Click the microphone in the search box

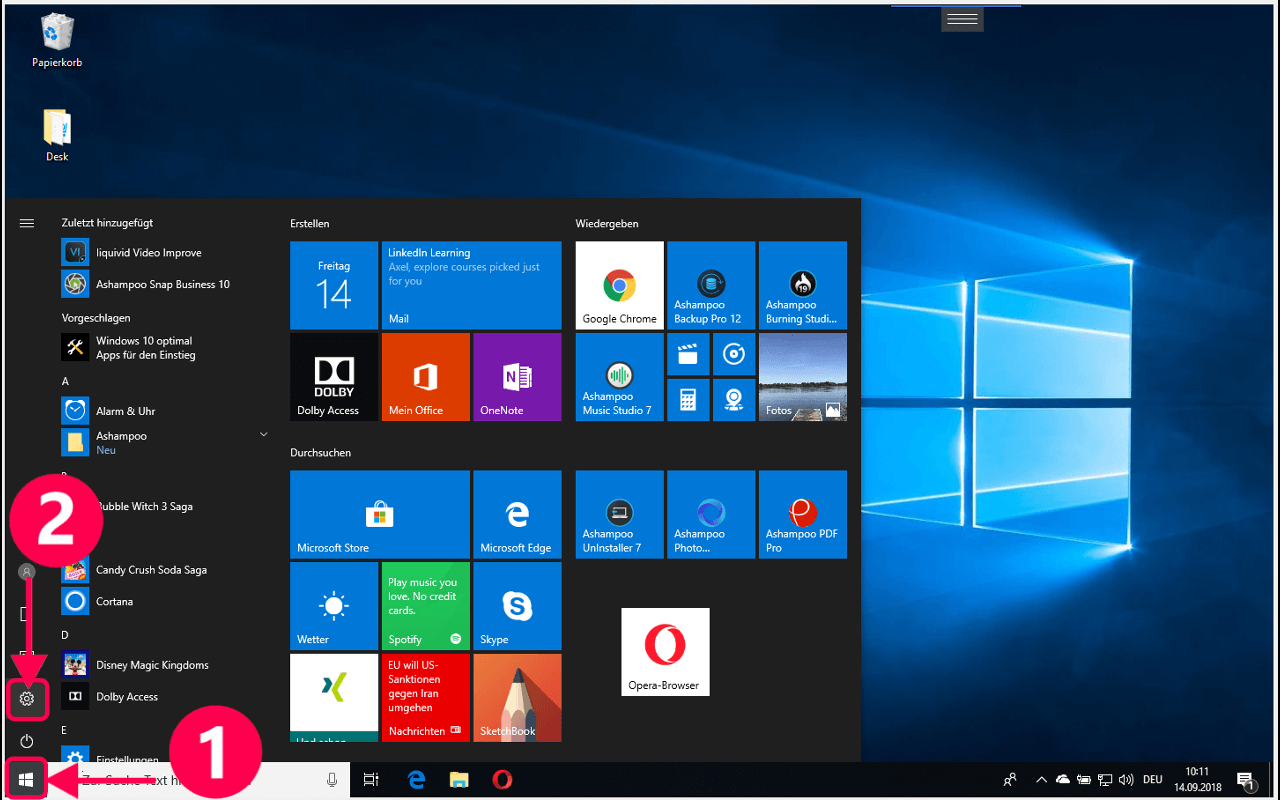[332, 780]
